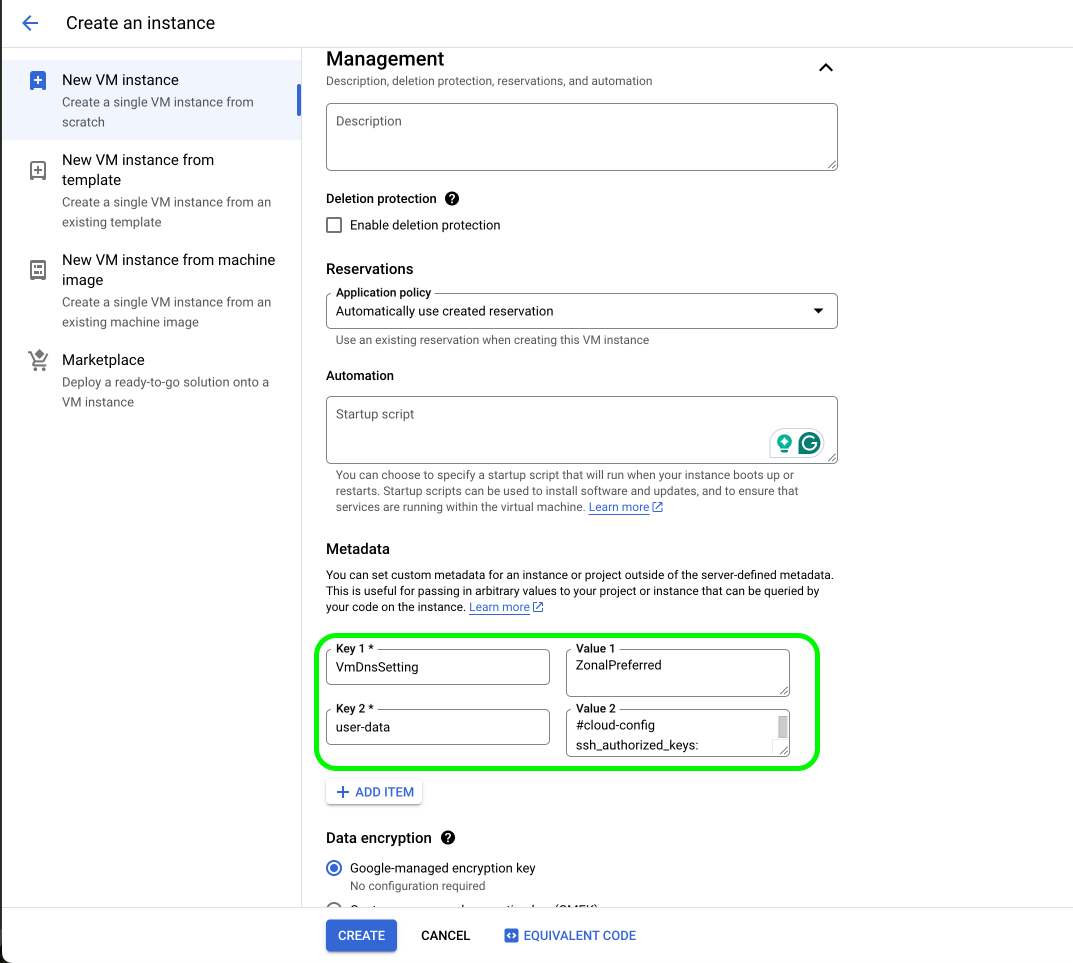Click the Marketplace cart icon
This screenshot has width=1073, height=963.
pyautogui.click(x=38, y=361)
